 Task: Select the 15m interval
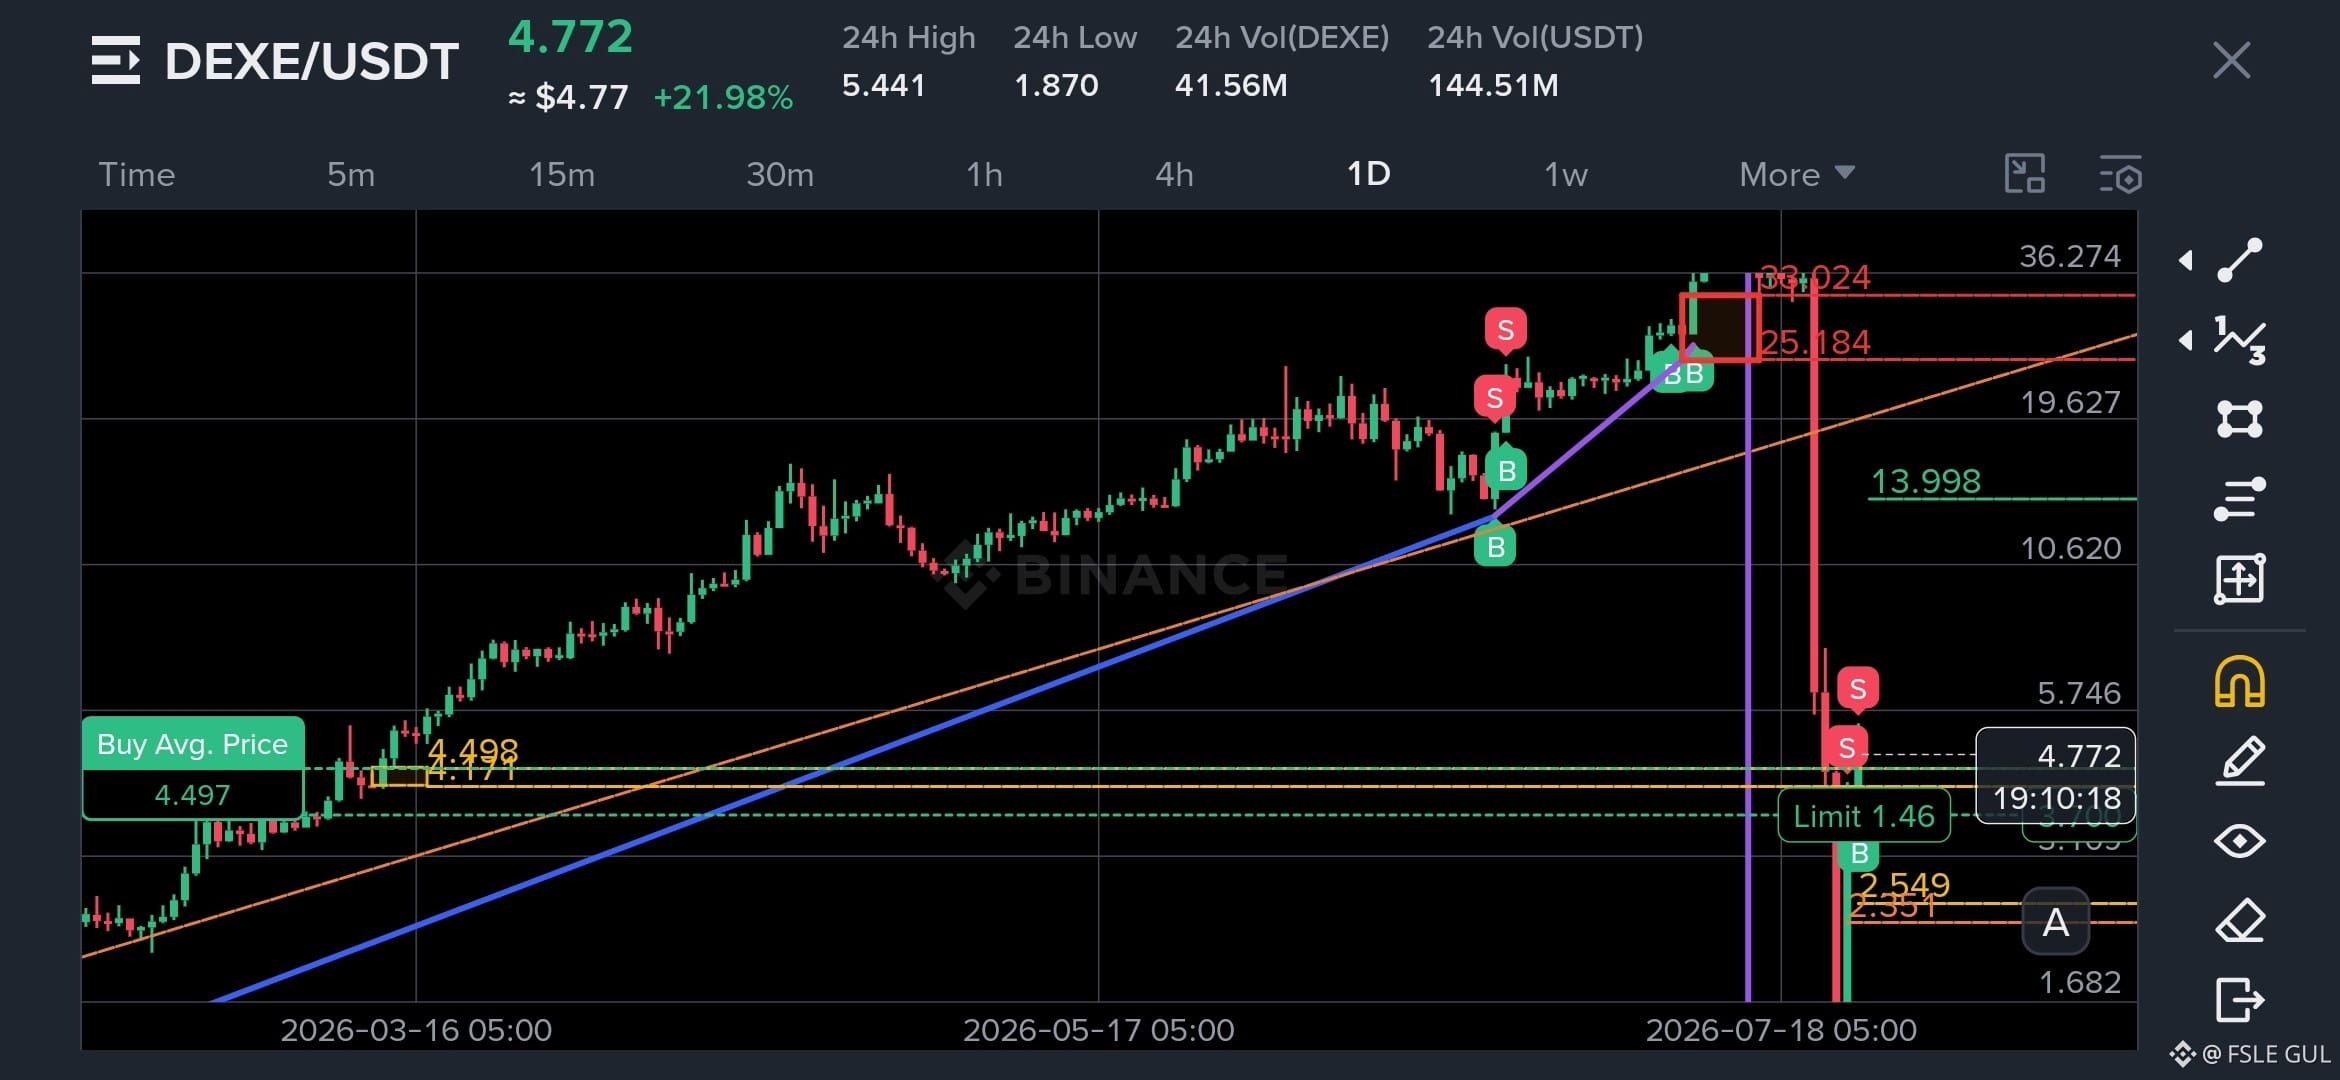[x=562, y=174]
